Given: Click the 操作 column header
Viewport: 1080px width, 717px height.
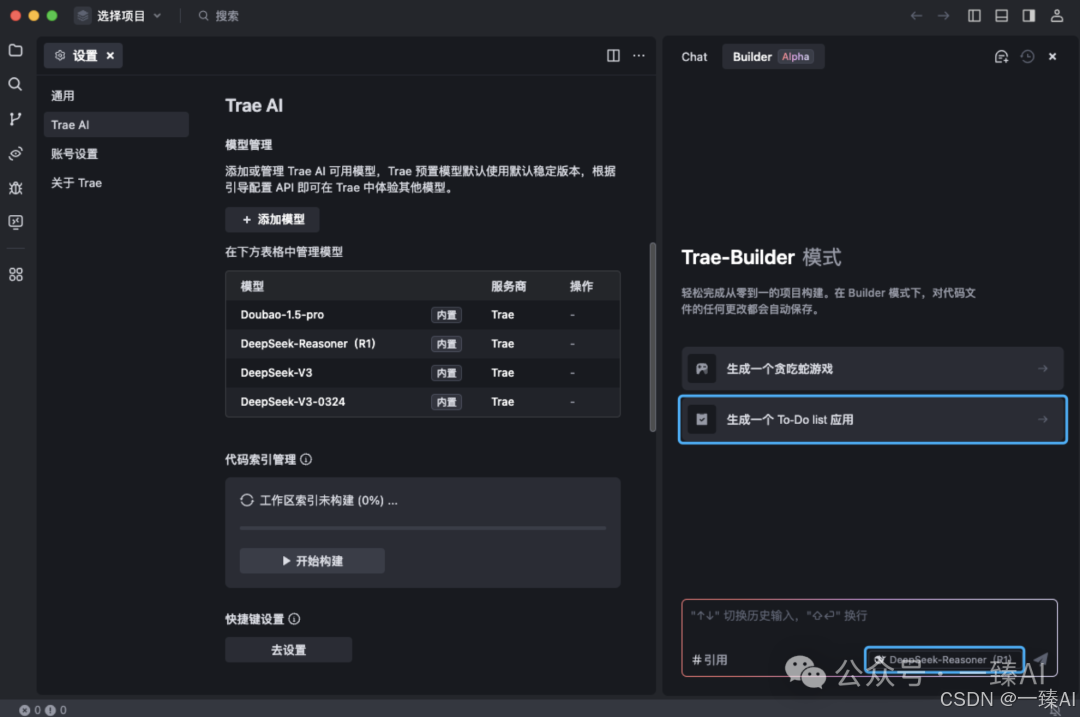Looking at the screenshot, I should click(581, 286).
